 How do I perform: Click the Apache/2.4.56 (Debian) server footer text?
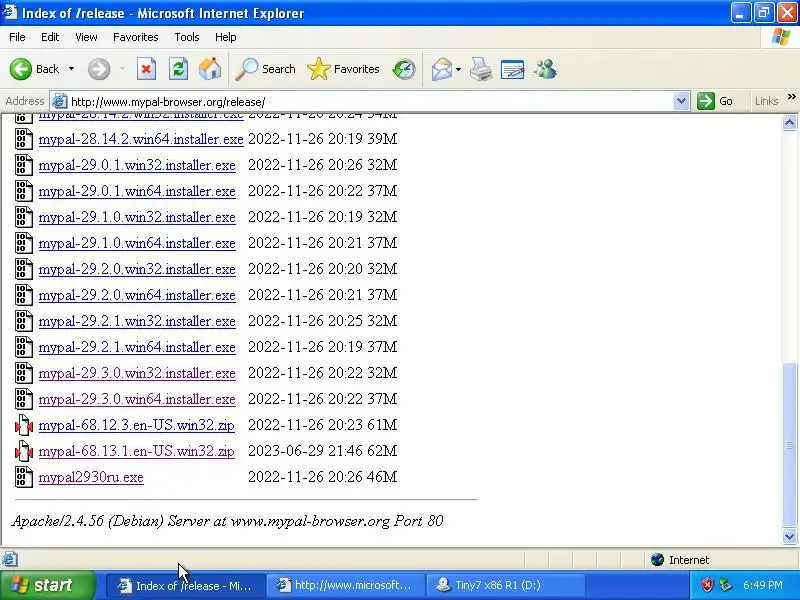pos(227,521)
